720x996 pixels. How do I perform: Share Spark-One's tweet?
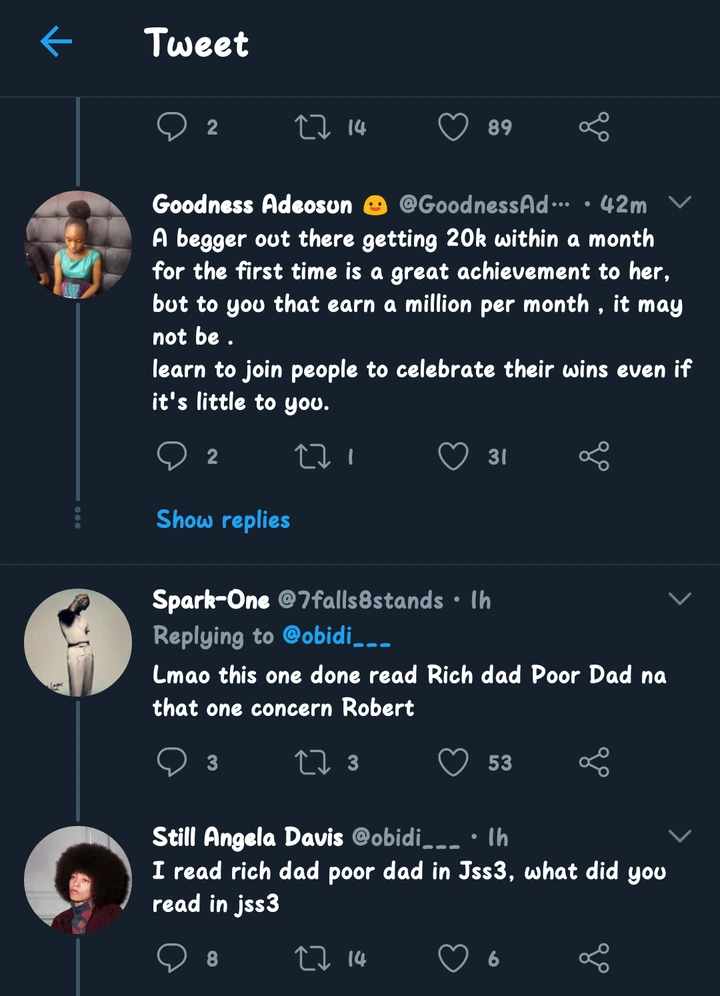click(593, 762)
